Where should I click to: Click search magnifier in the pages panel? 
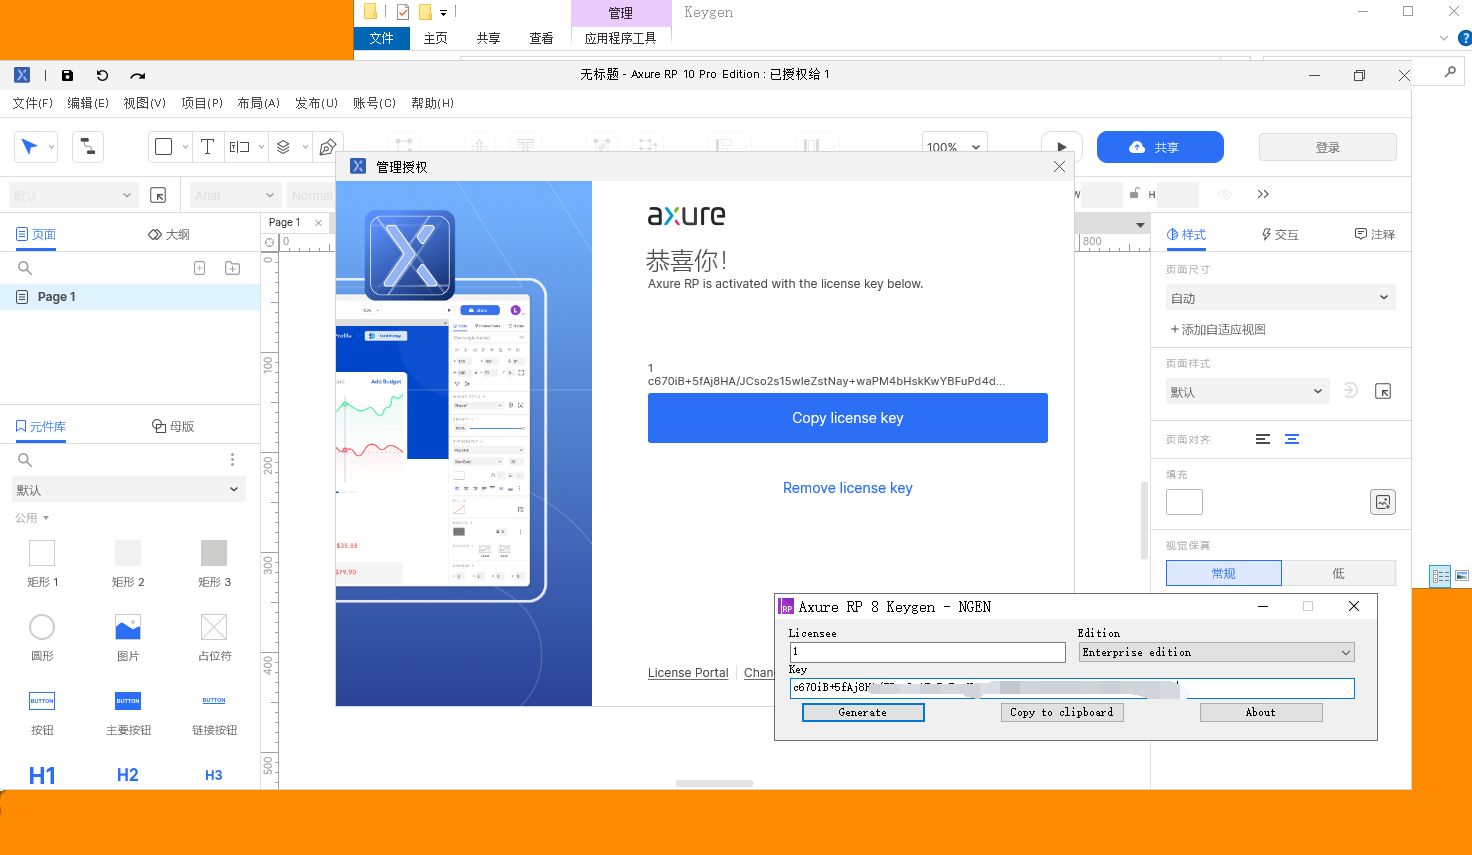(25, 268)
